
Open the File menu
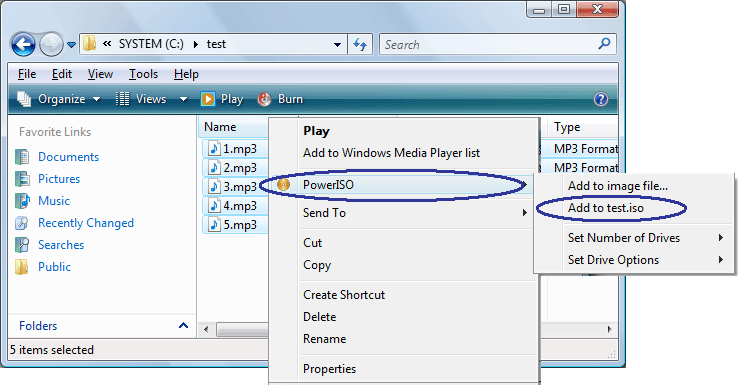pyautogui.click(x=27, y=74)
